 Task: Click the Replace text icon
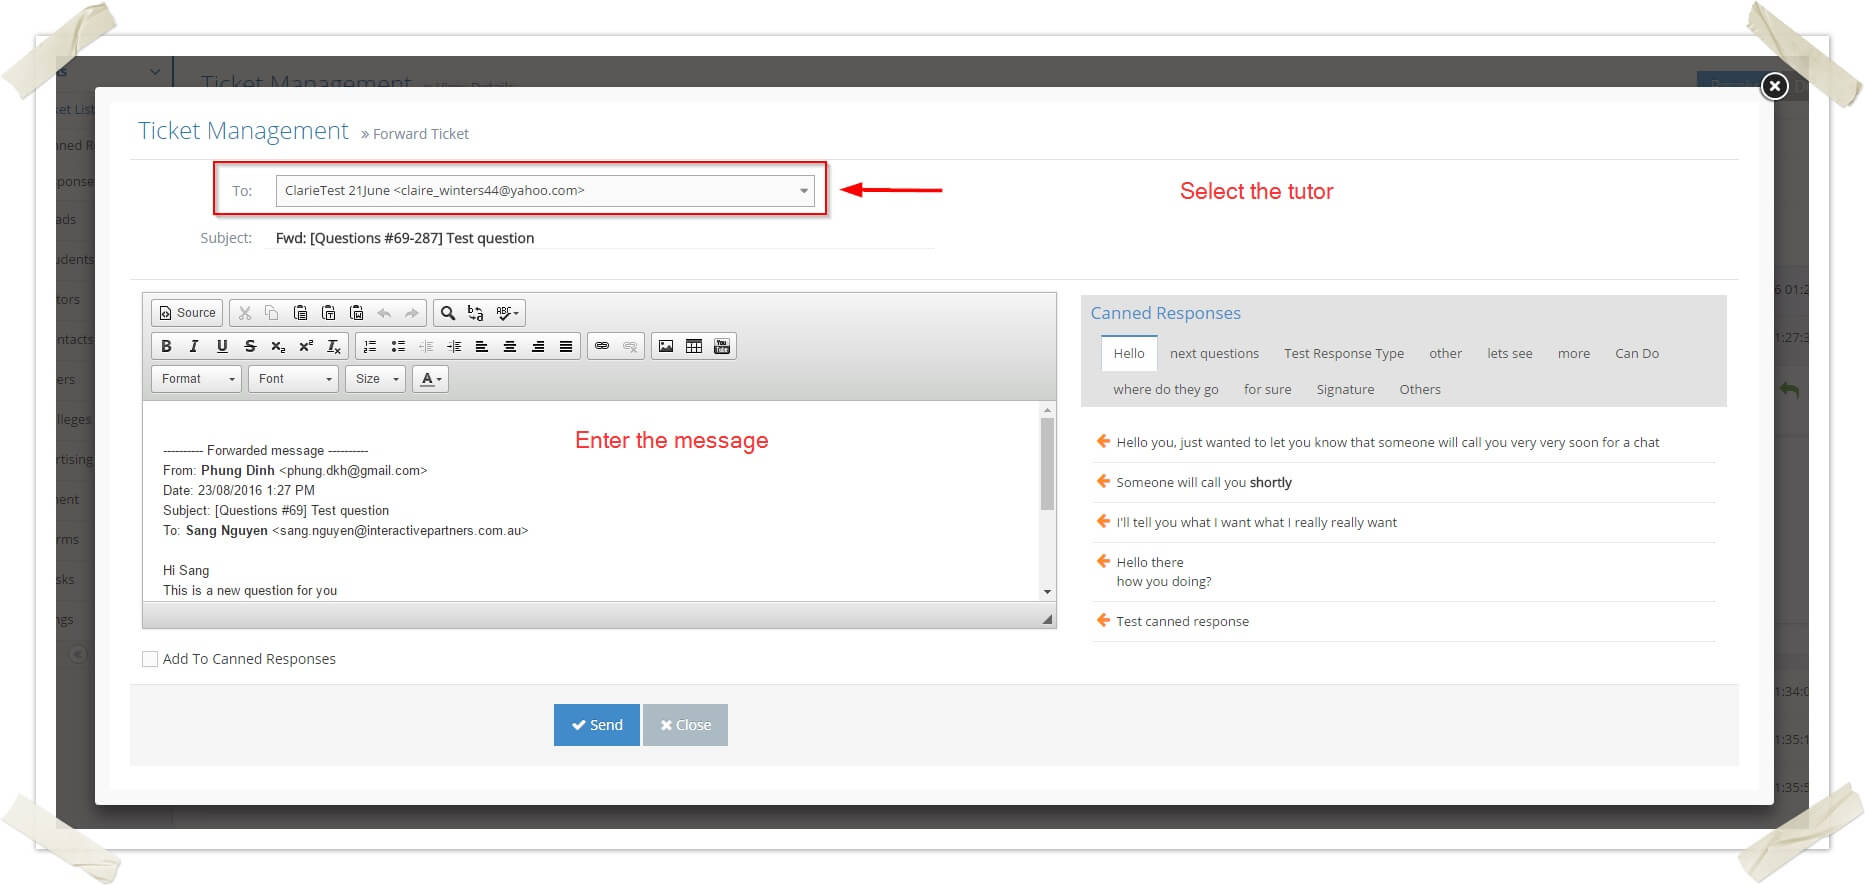click(x=476, y=313)
